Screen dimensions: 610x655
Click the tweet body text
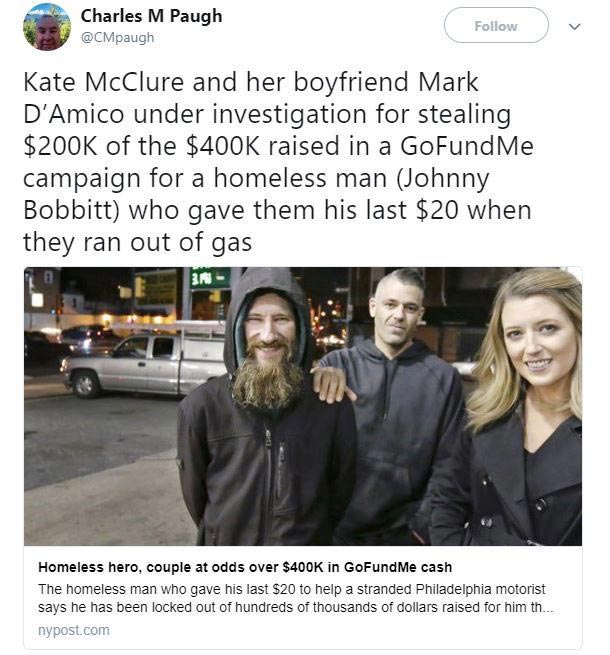(278, 162)
